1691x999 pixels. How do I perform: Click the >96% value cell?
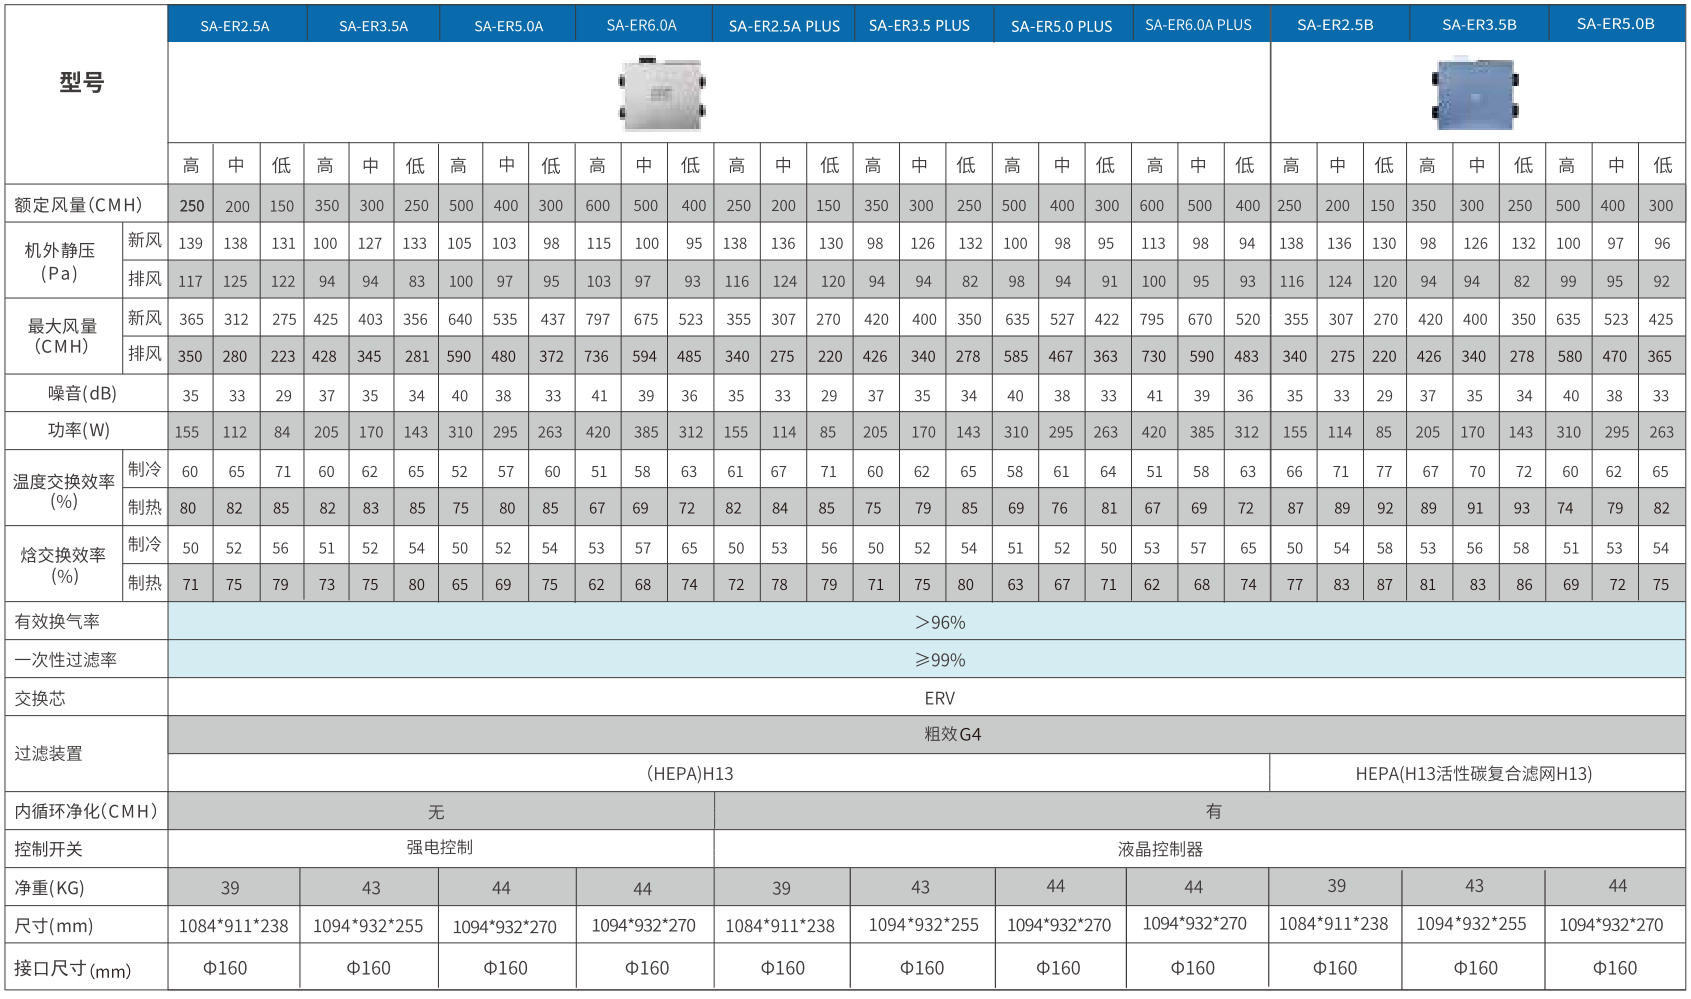tap(927, 622)
